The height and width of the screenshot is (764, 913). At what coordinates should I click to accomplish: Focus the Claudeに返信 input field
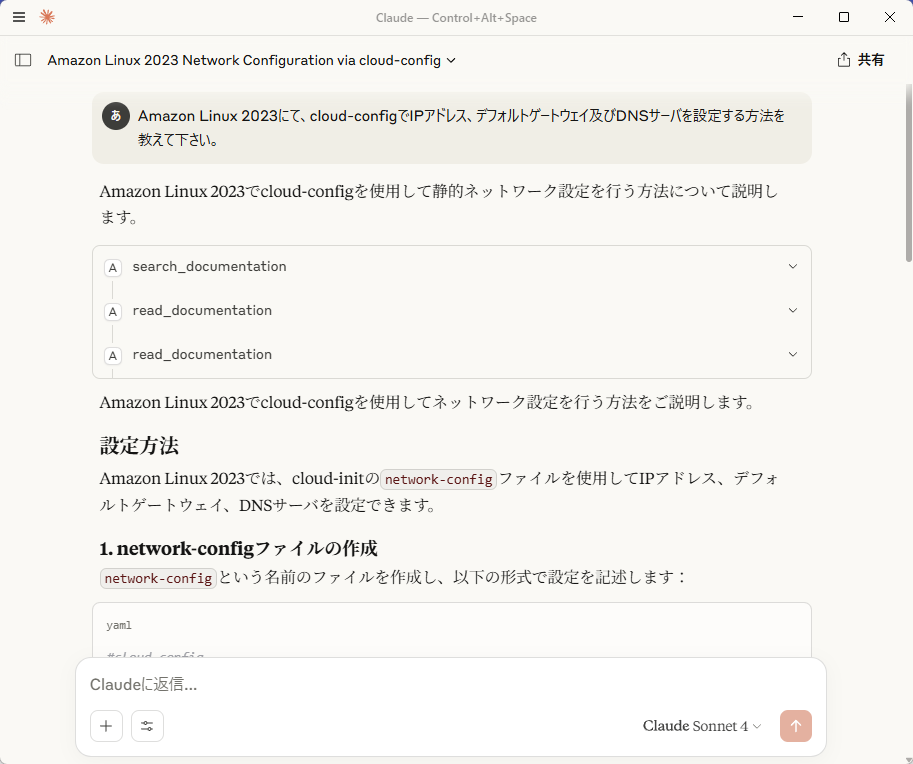[451, 684]
